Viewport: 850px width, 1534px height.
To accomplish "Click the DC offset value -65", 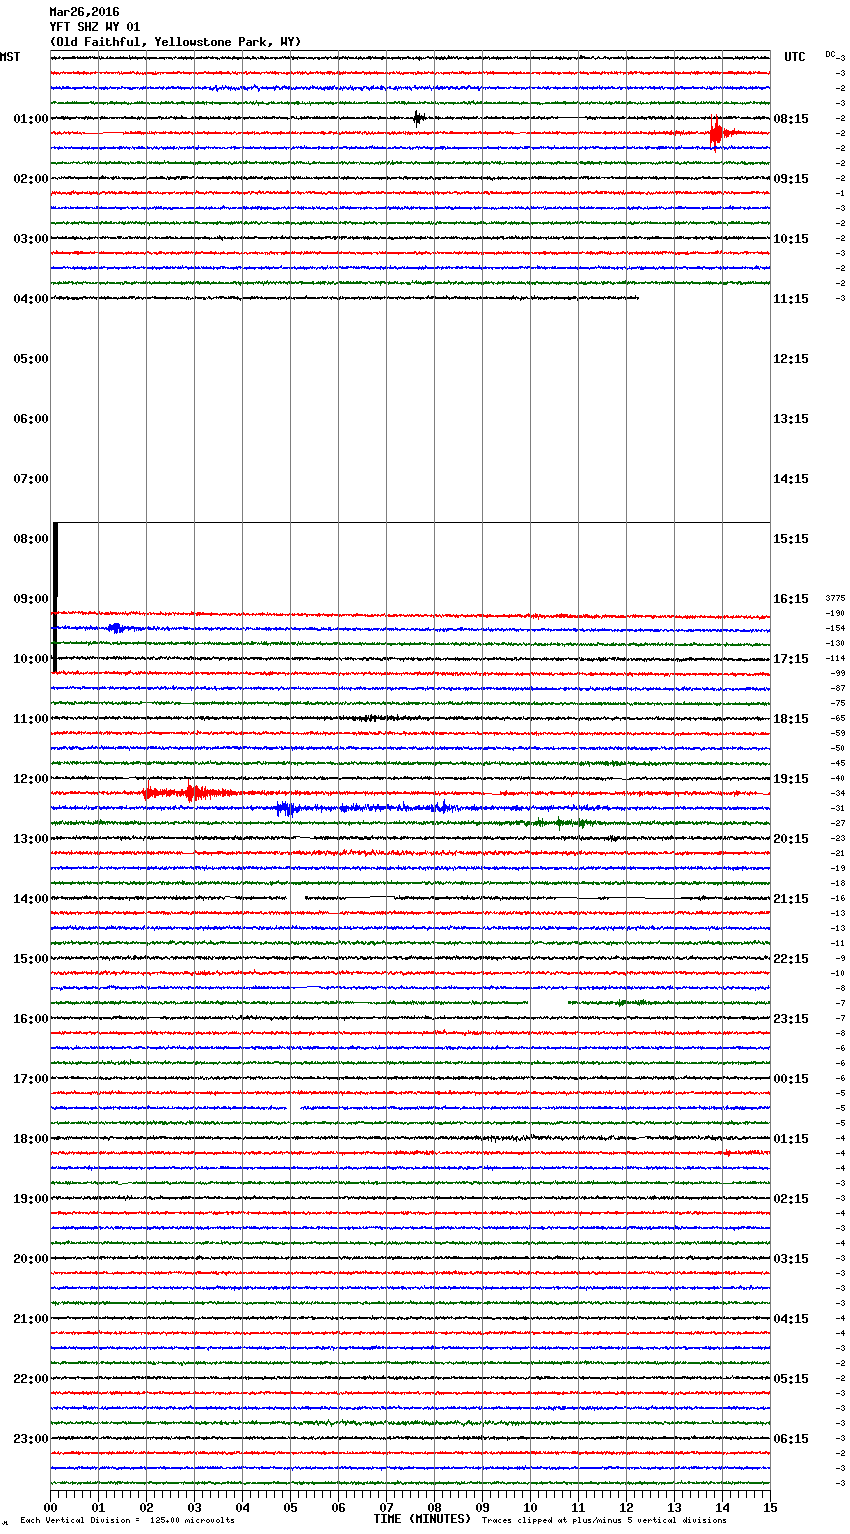I will coord(837,718).
